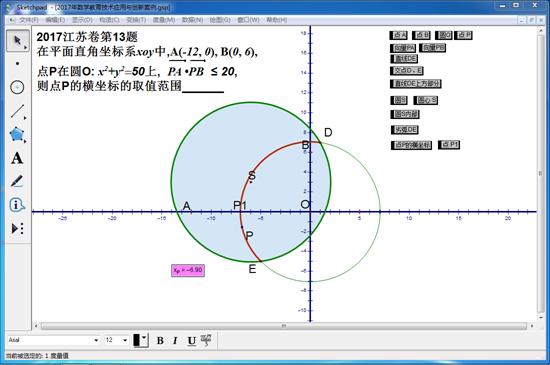Open the Arial font name dropdown

pyautogui.click(x=54, y=340)
